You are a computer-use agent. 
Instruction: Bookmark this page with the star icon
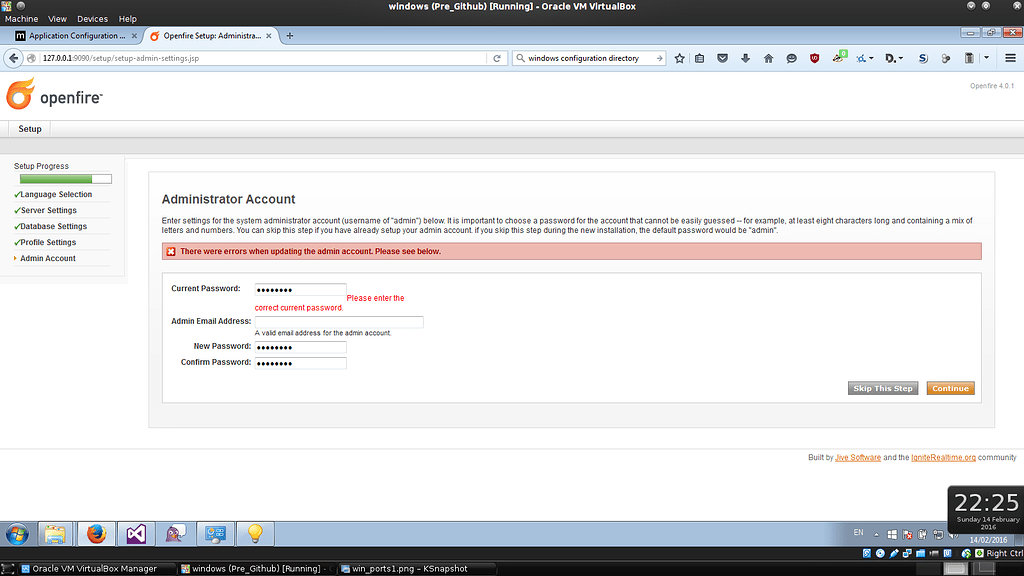click(x=679, y=58)
